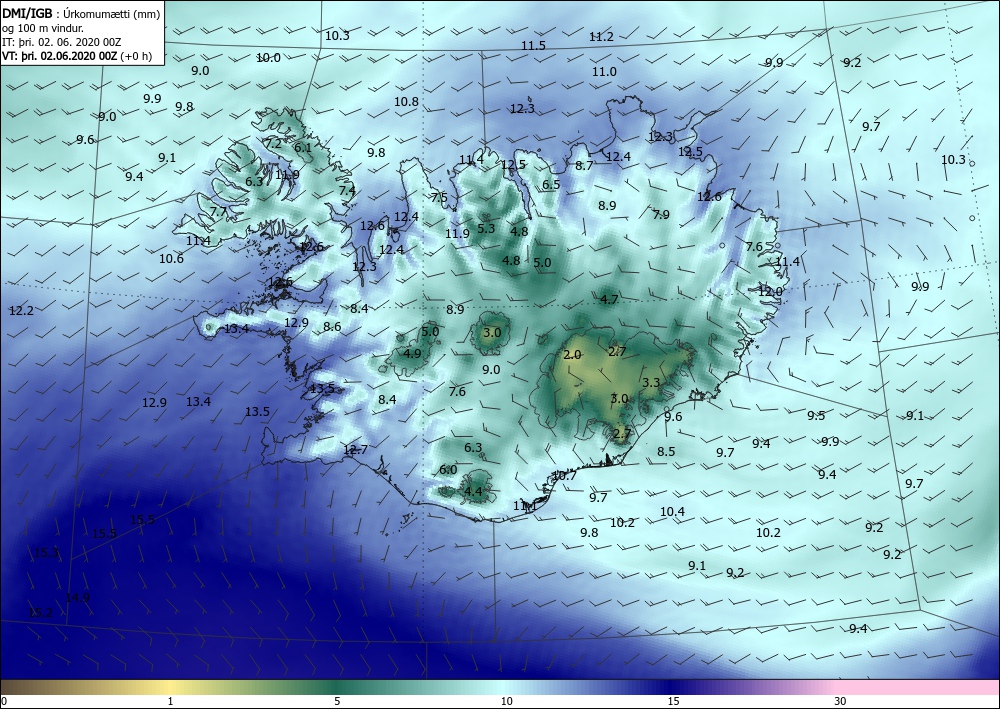
Task: Click the colour scale label '5'
Action: click(337, 702)
